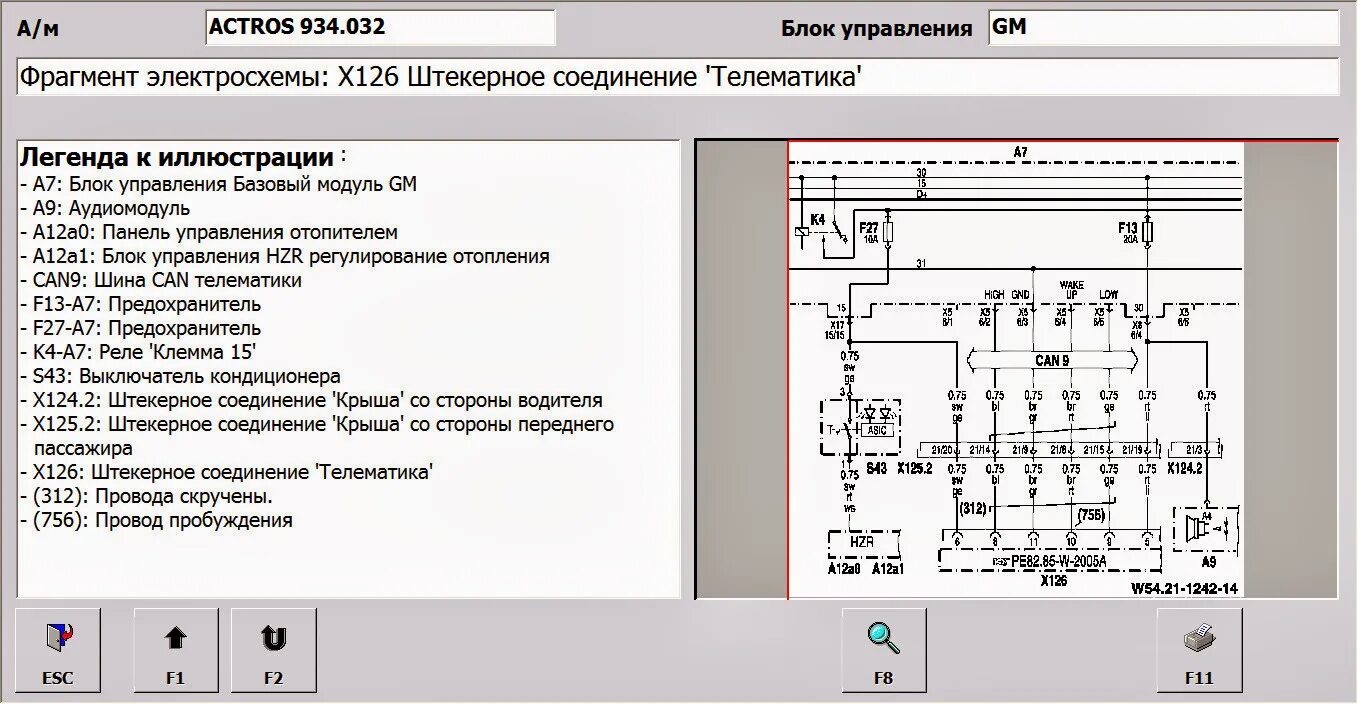The image size is (1358, 704).
Task: Click the wiring diagram image
Action: tap(1016, 369)
